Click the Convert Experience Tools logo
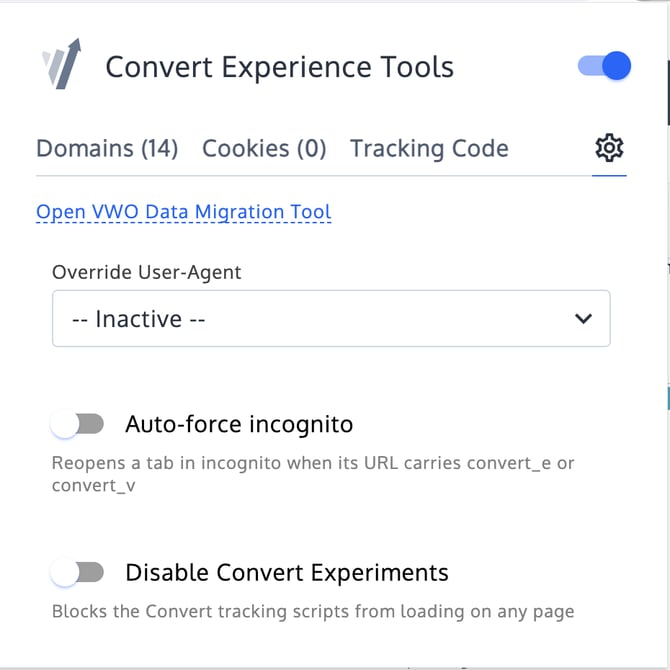Image resolution: width=670 pixels, height=670 pixels. point(62,64)
